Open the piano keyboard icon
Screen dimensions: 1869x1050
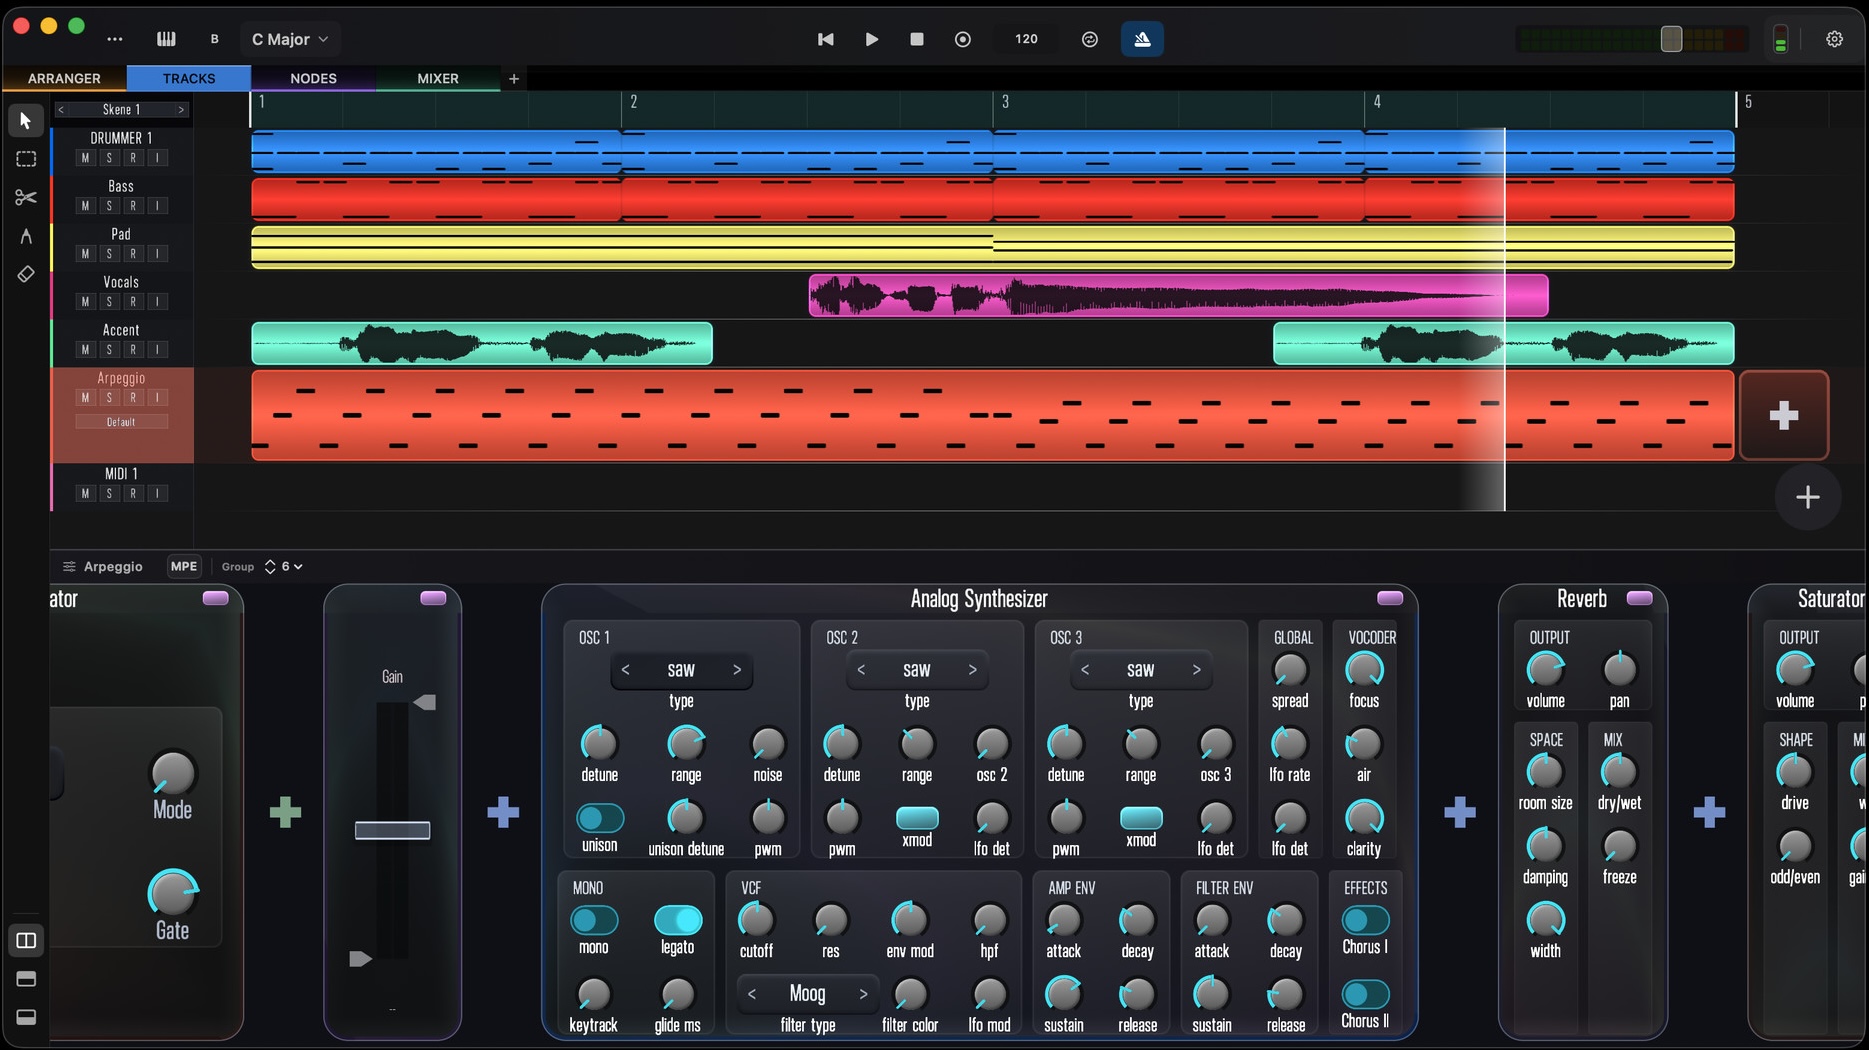tap(166, 39)
